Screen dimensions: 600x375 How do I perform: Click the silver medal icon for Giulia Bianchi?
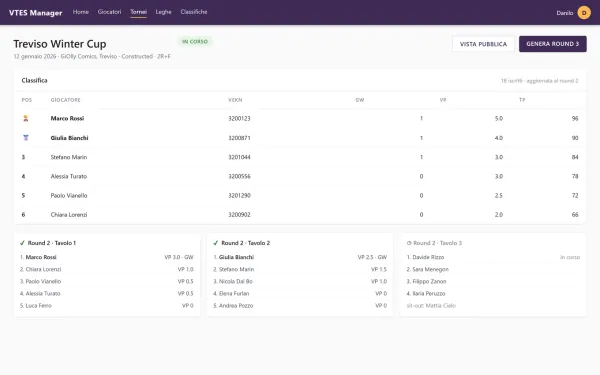pyautogui.click(x=26, y=138)
